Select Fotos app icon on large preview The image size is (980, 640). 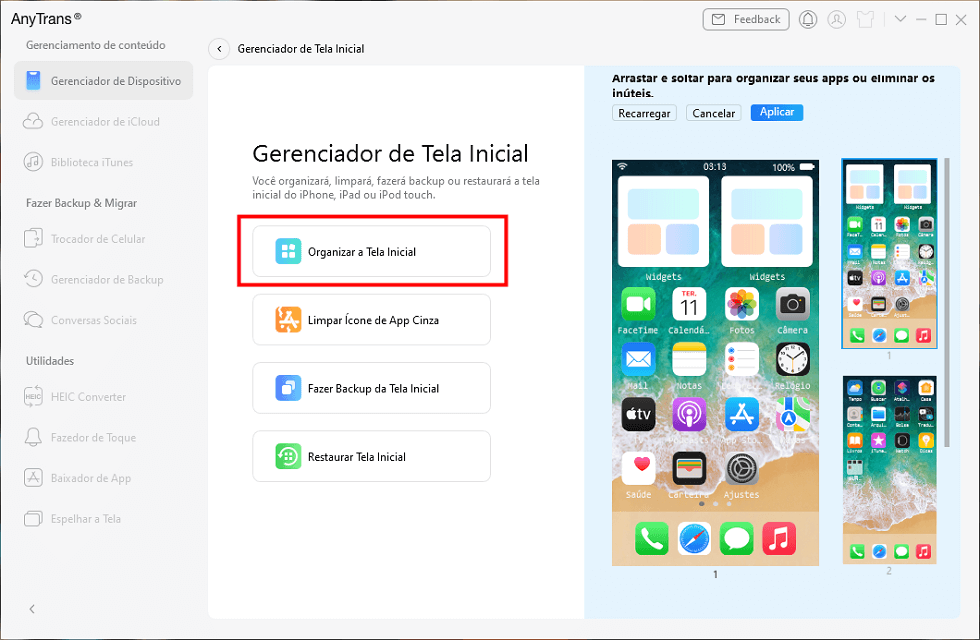click(742, 304)
